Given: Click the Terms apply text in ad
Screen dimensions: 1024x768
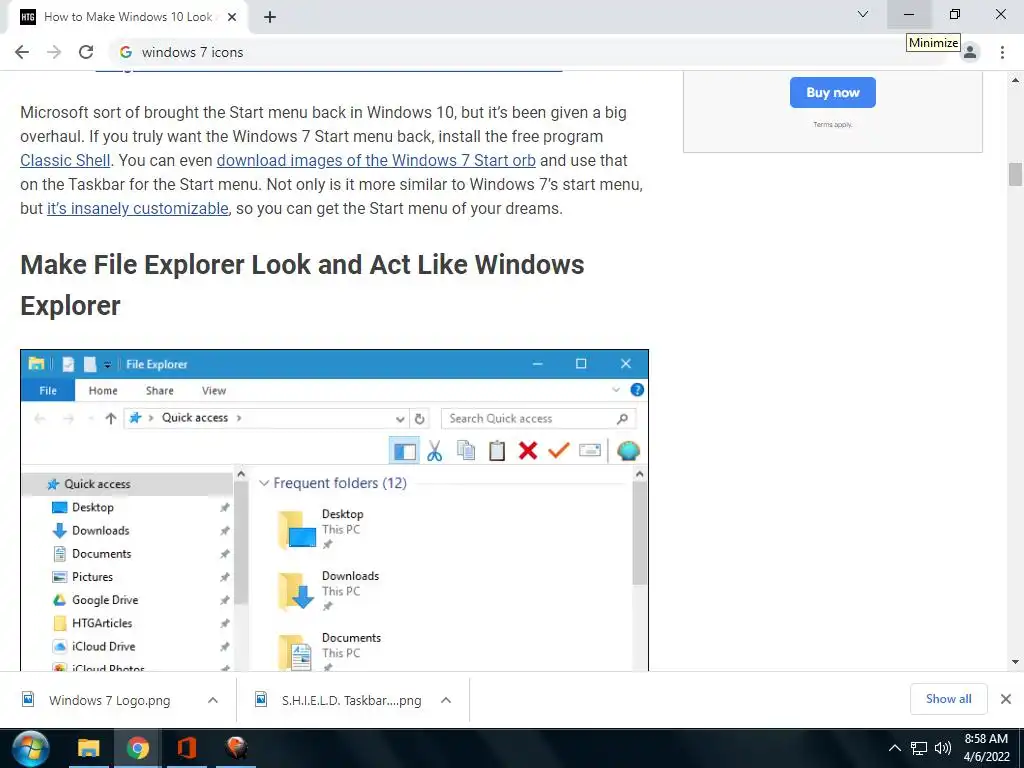Looking at the screenshot, I should tap(833, 124).
